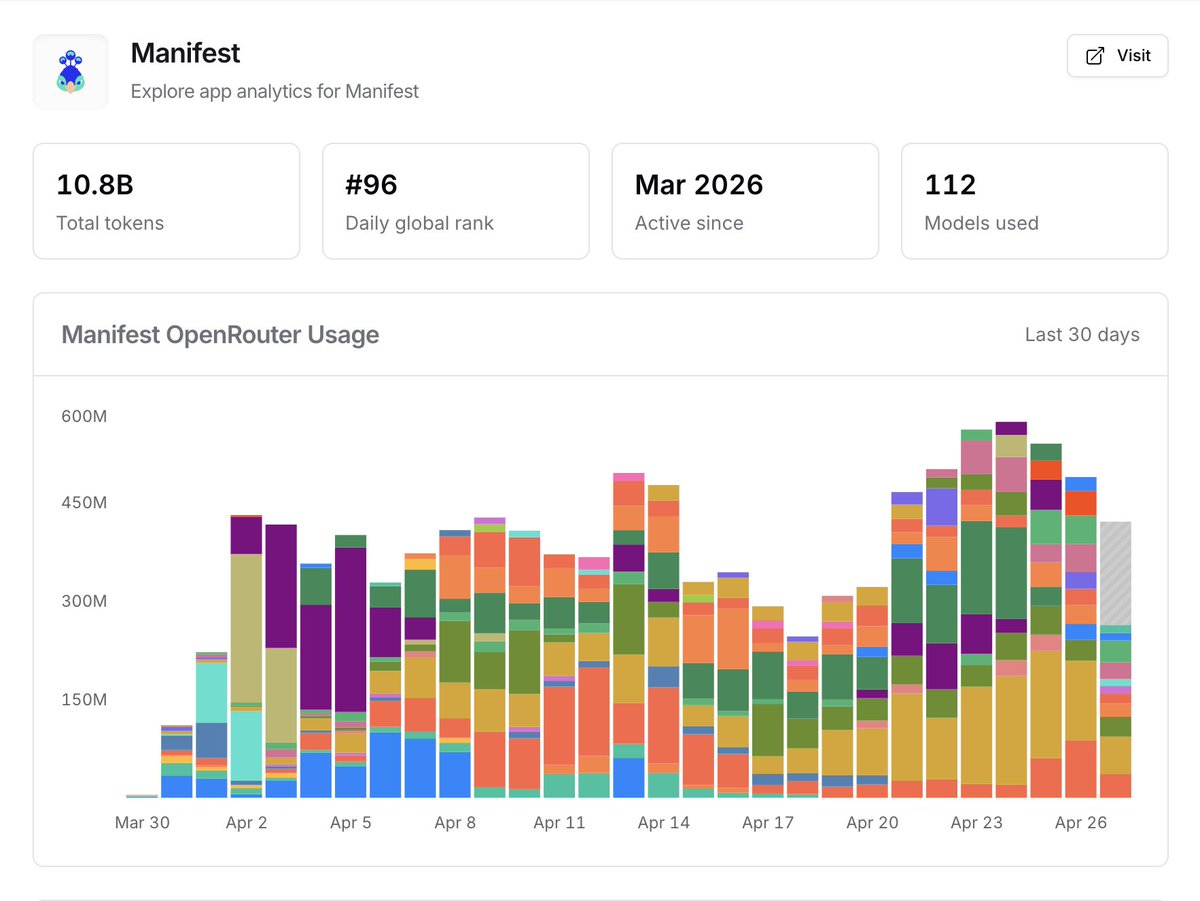Click the 112 Models used card

tap(1034, 201)
